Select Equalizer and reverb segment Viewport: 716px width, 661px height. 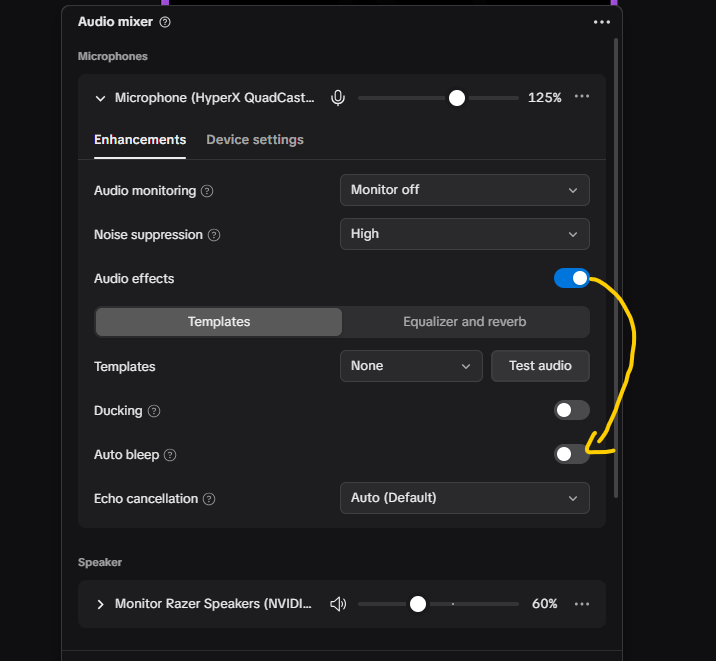pos(464,322)
